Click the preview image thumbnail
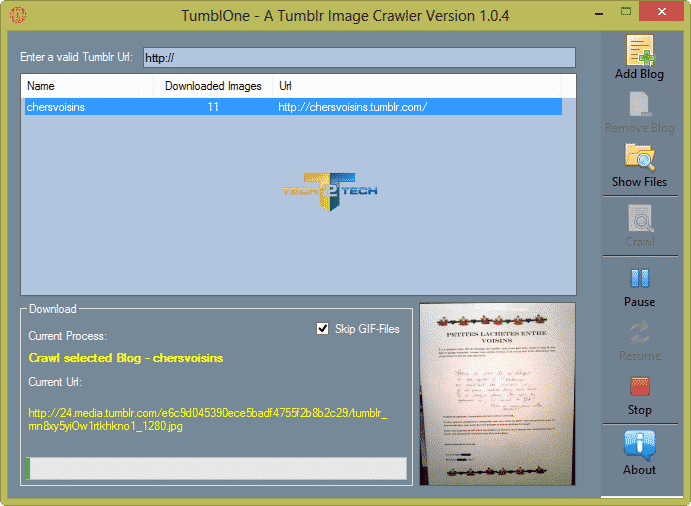Image resolution: width=691 pixels, height=506 pixels. 497,392
